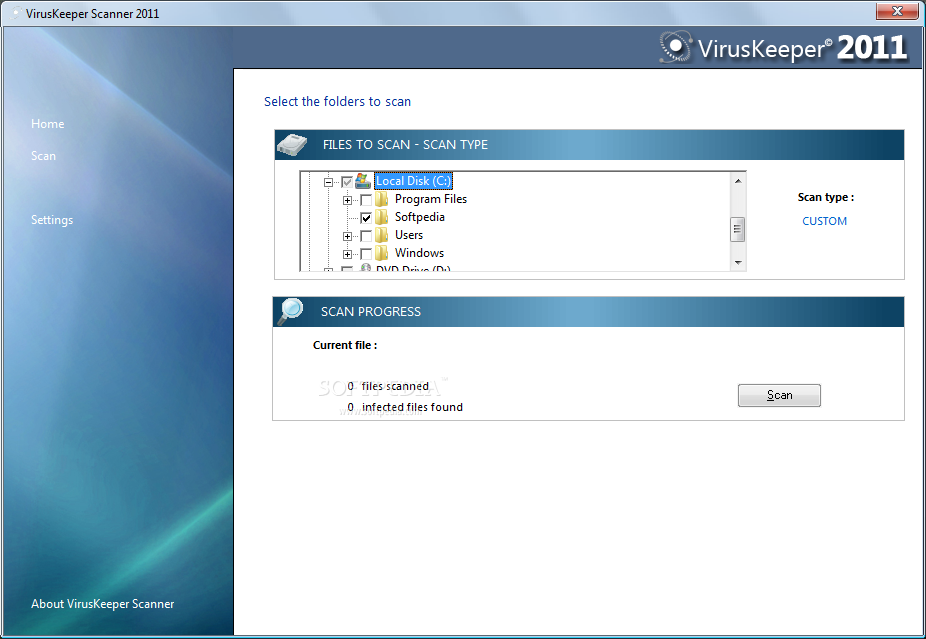Expand the Users folder node
Viewport: 926px width, 639px height.
[347, 236]
